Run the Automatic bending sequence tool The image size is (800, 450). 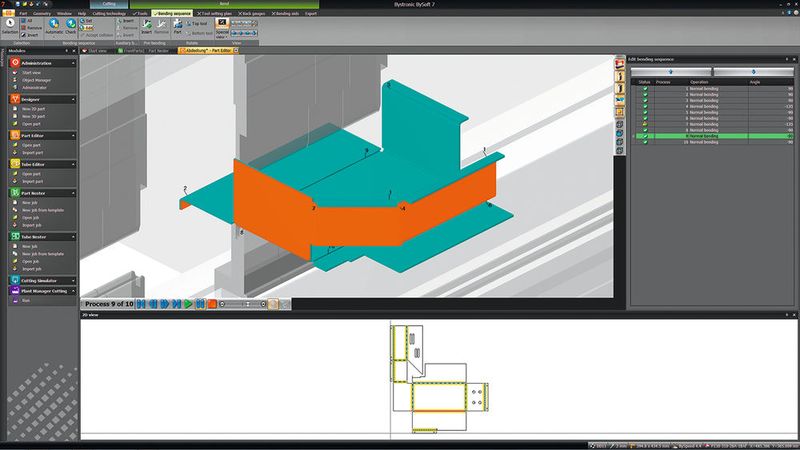[x=56, y=26]
